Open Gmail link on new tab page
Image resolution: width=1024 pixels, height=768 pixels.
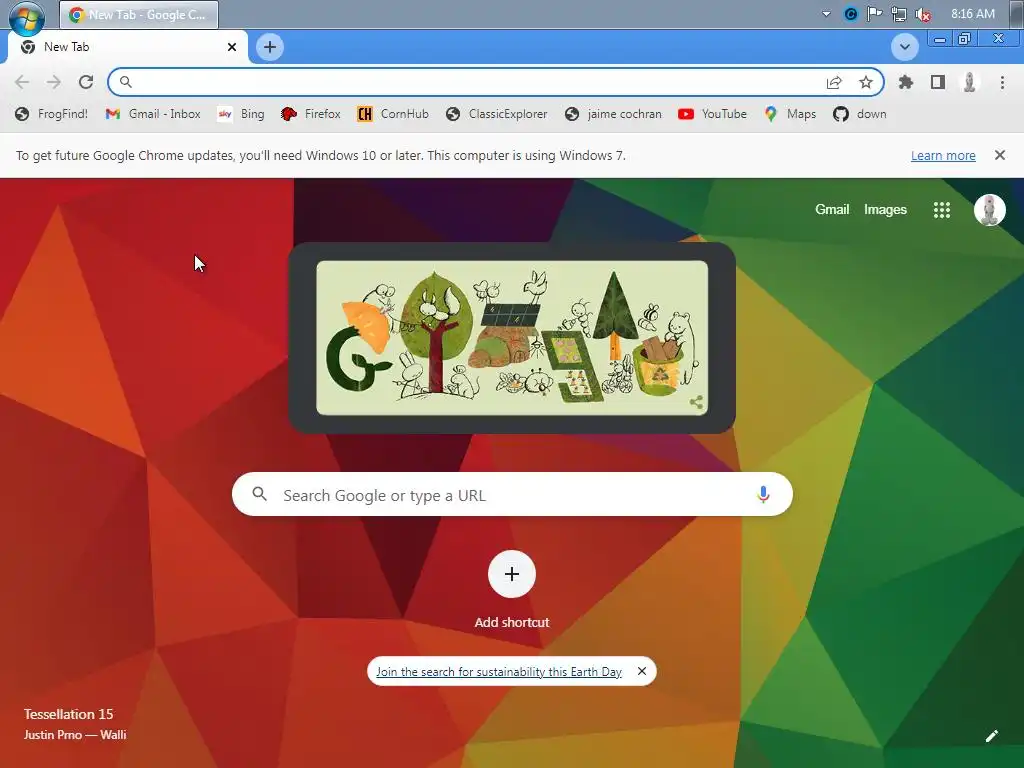coord(832,210)
